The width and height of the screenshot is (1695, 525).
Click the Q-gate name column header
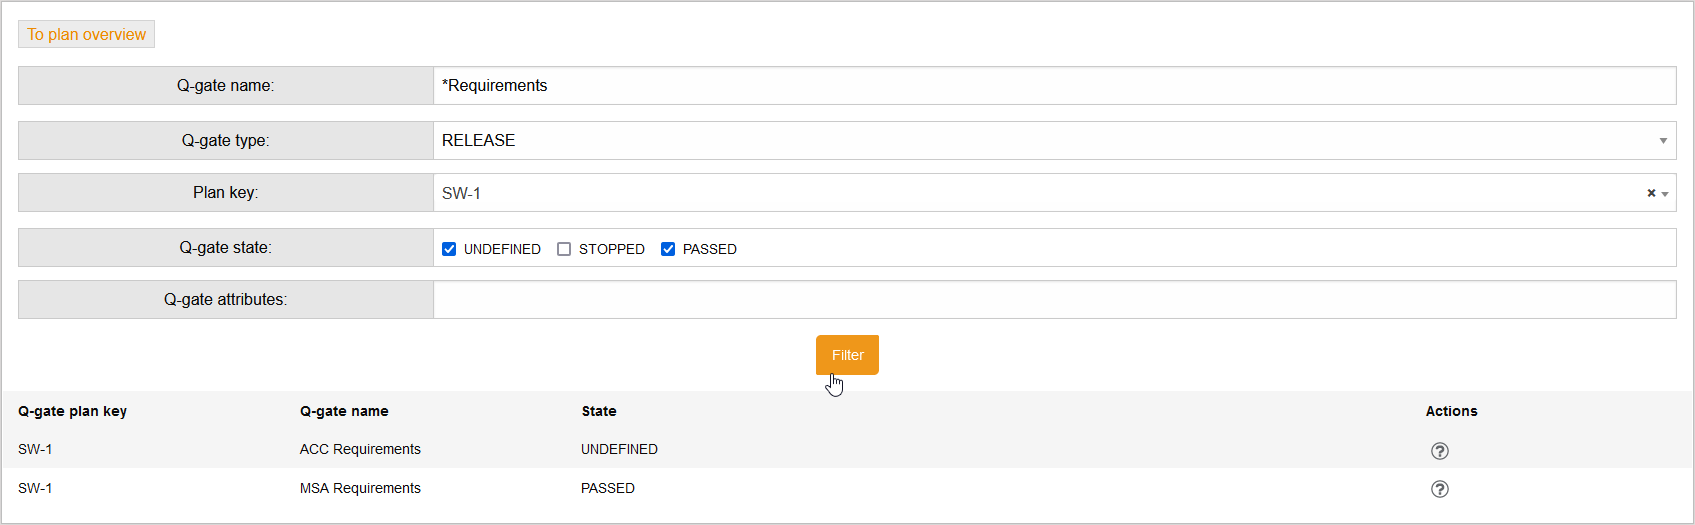344,411
